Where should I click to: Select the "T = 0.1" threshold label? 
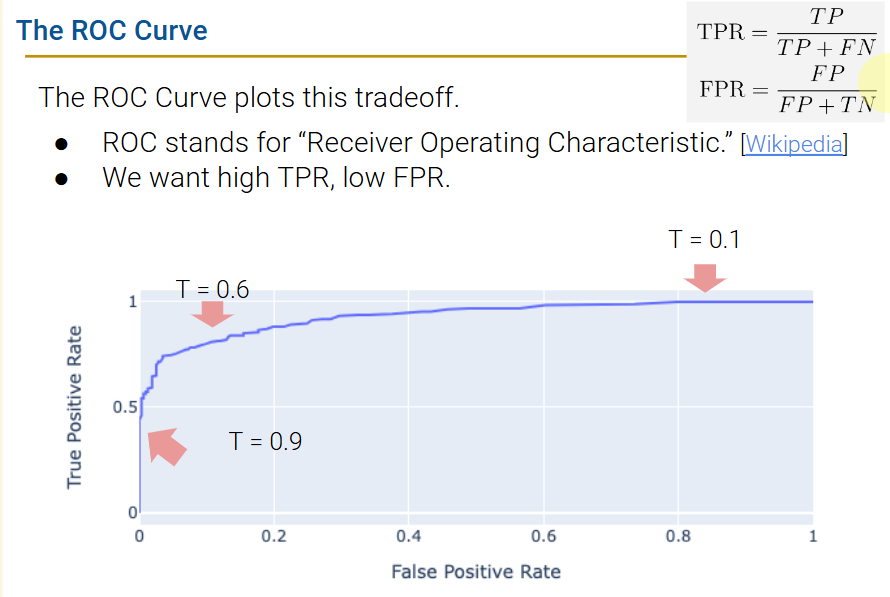[x=704, y=239]
